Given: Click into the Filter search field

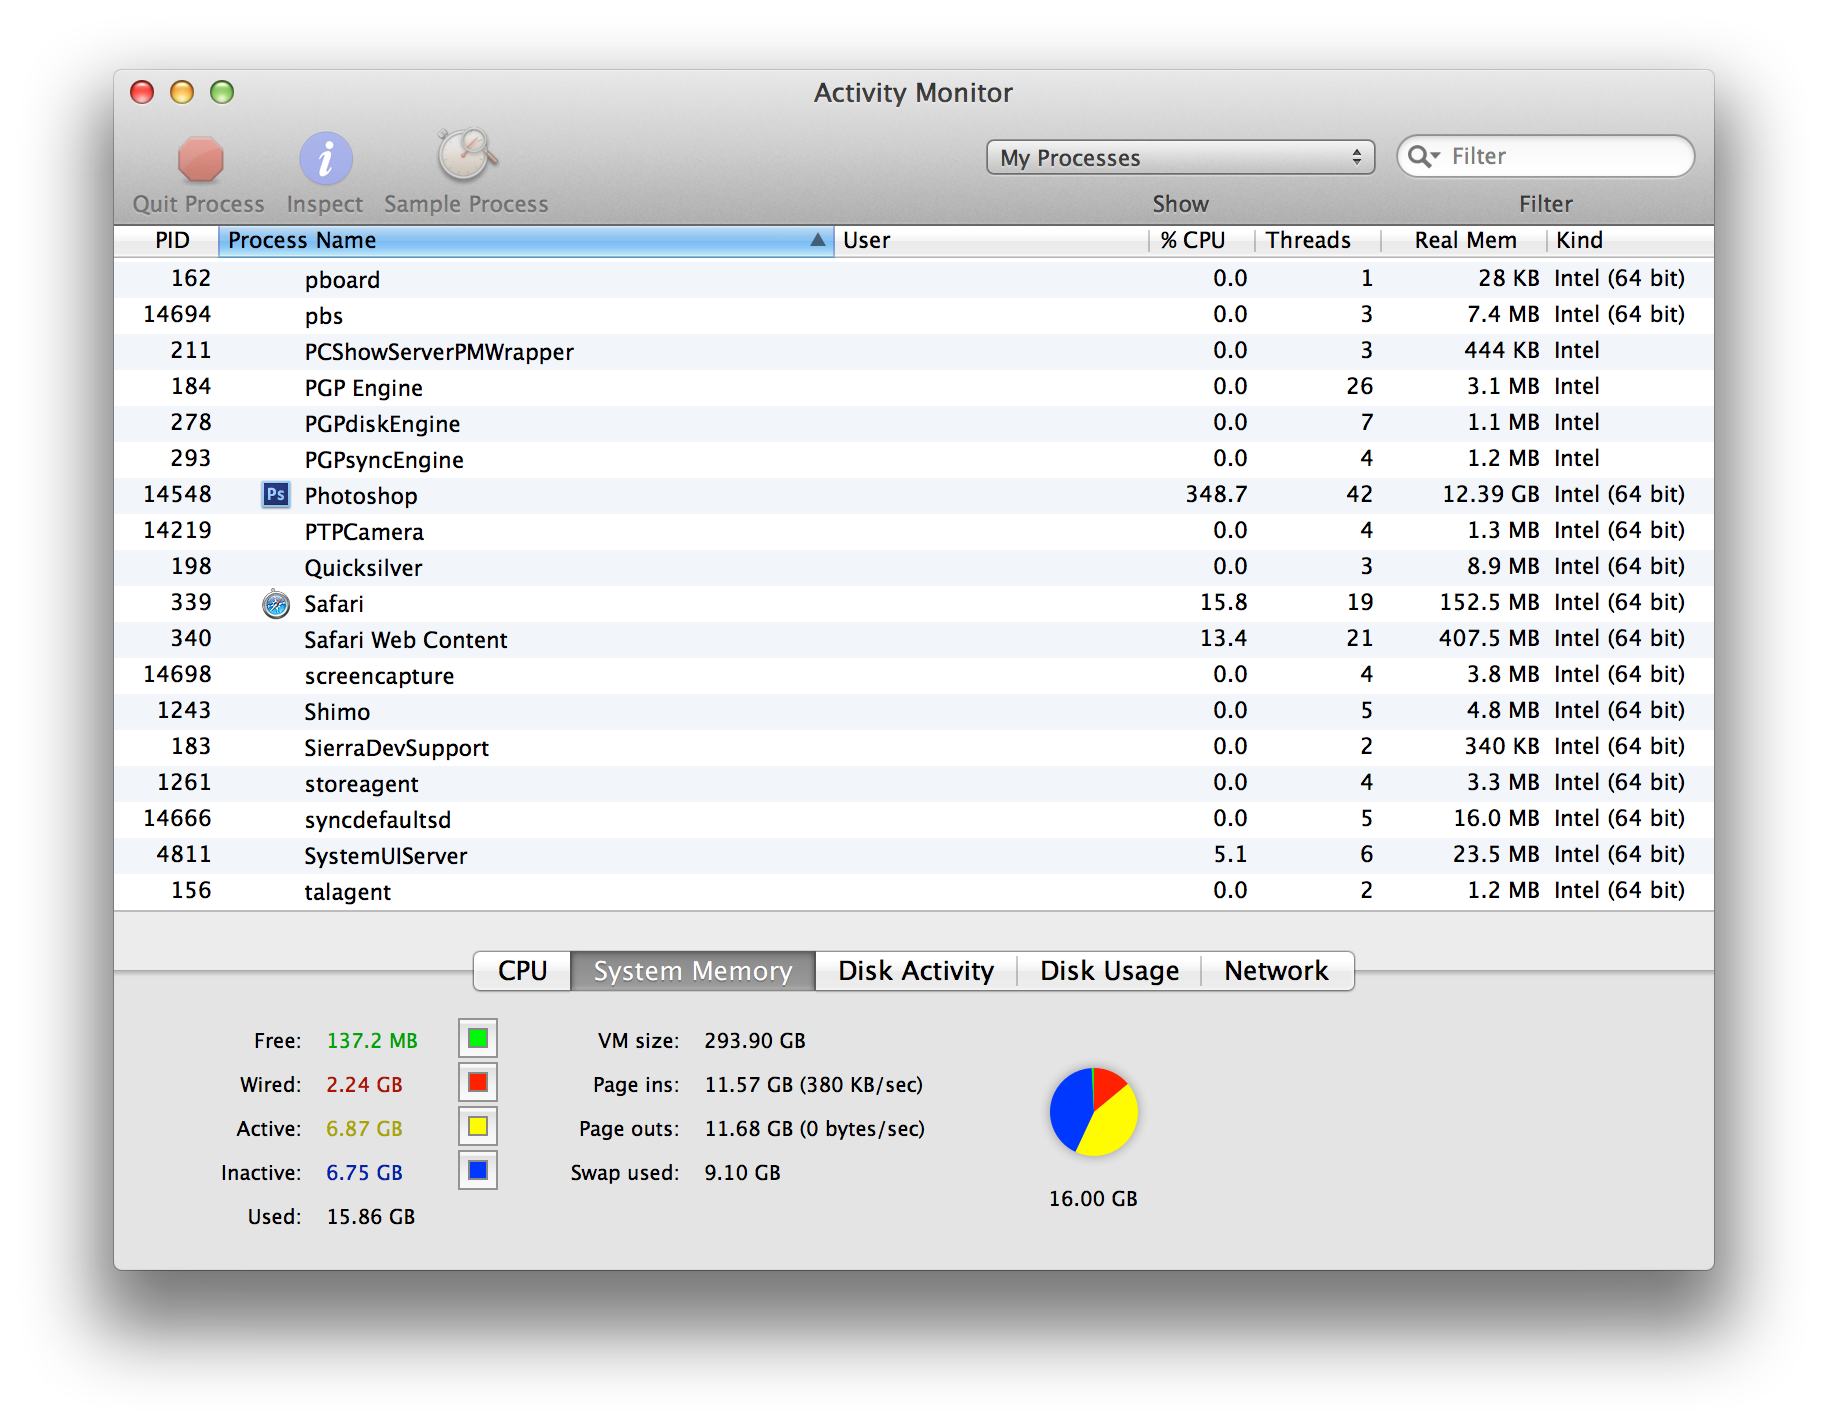Looking at the screenshot, I should click(x=1546, y=156).
